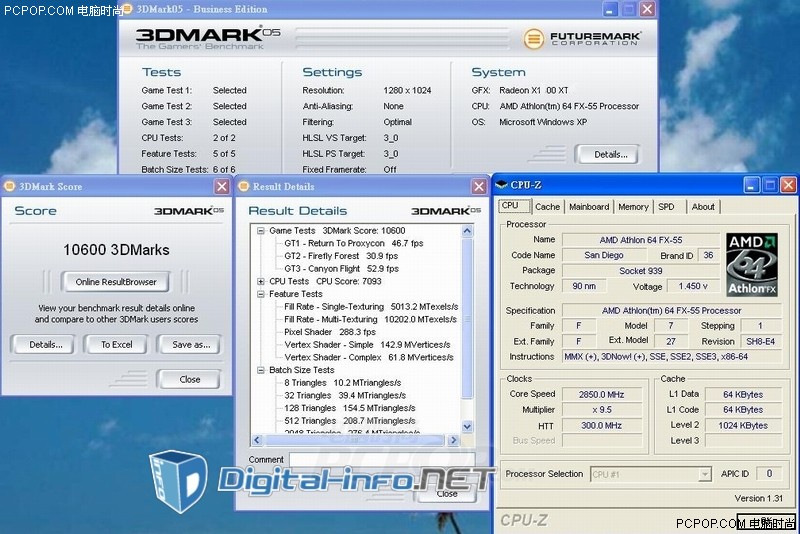This screenshot has height=534, width=800.
Task: Close the Result Details window with X
Action: (x=477, y=186)
